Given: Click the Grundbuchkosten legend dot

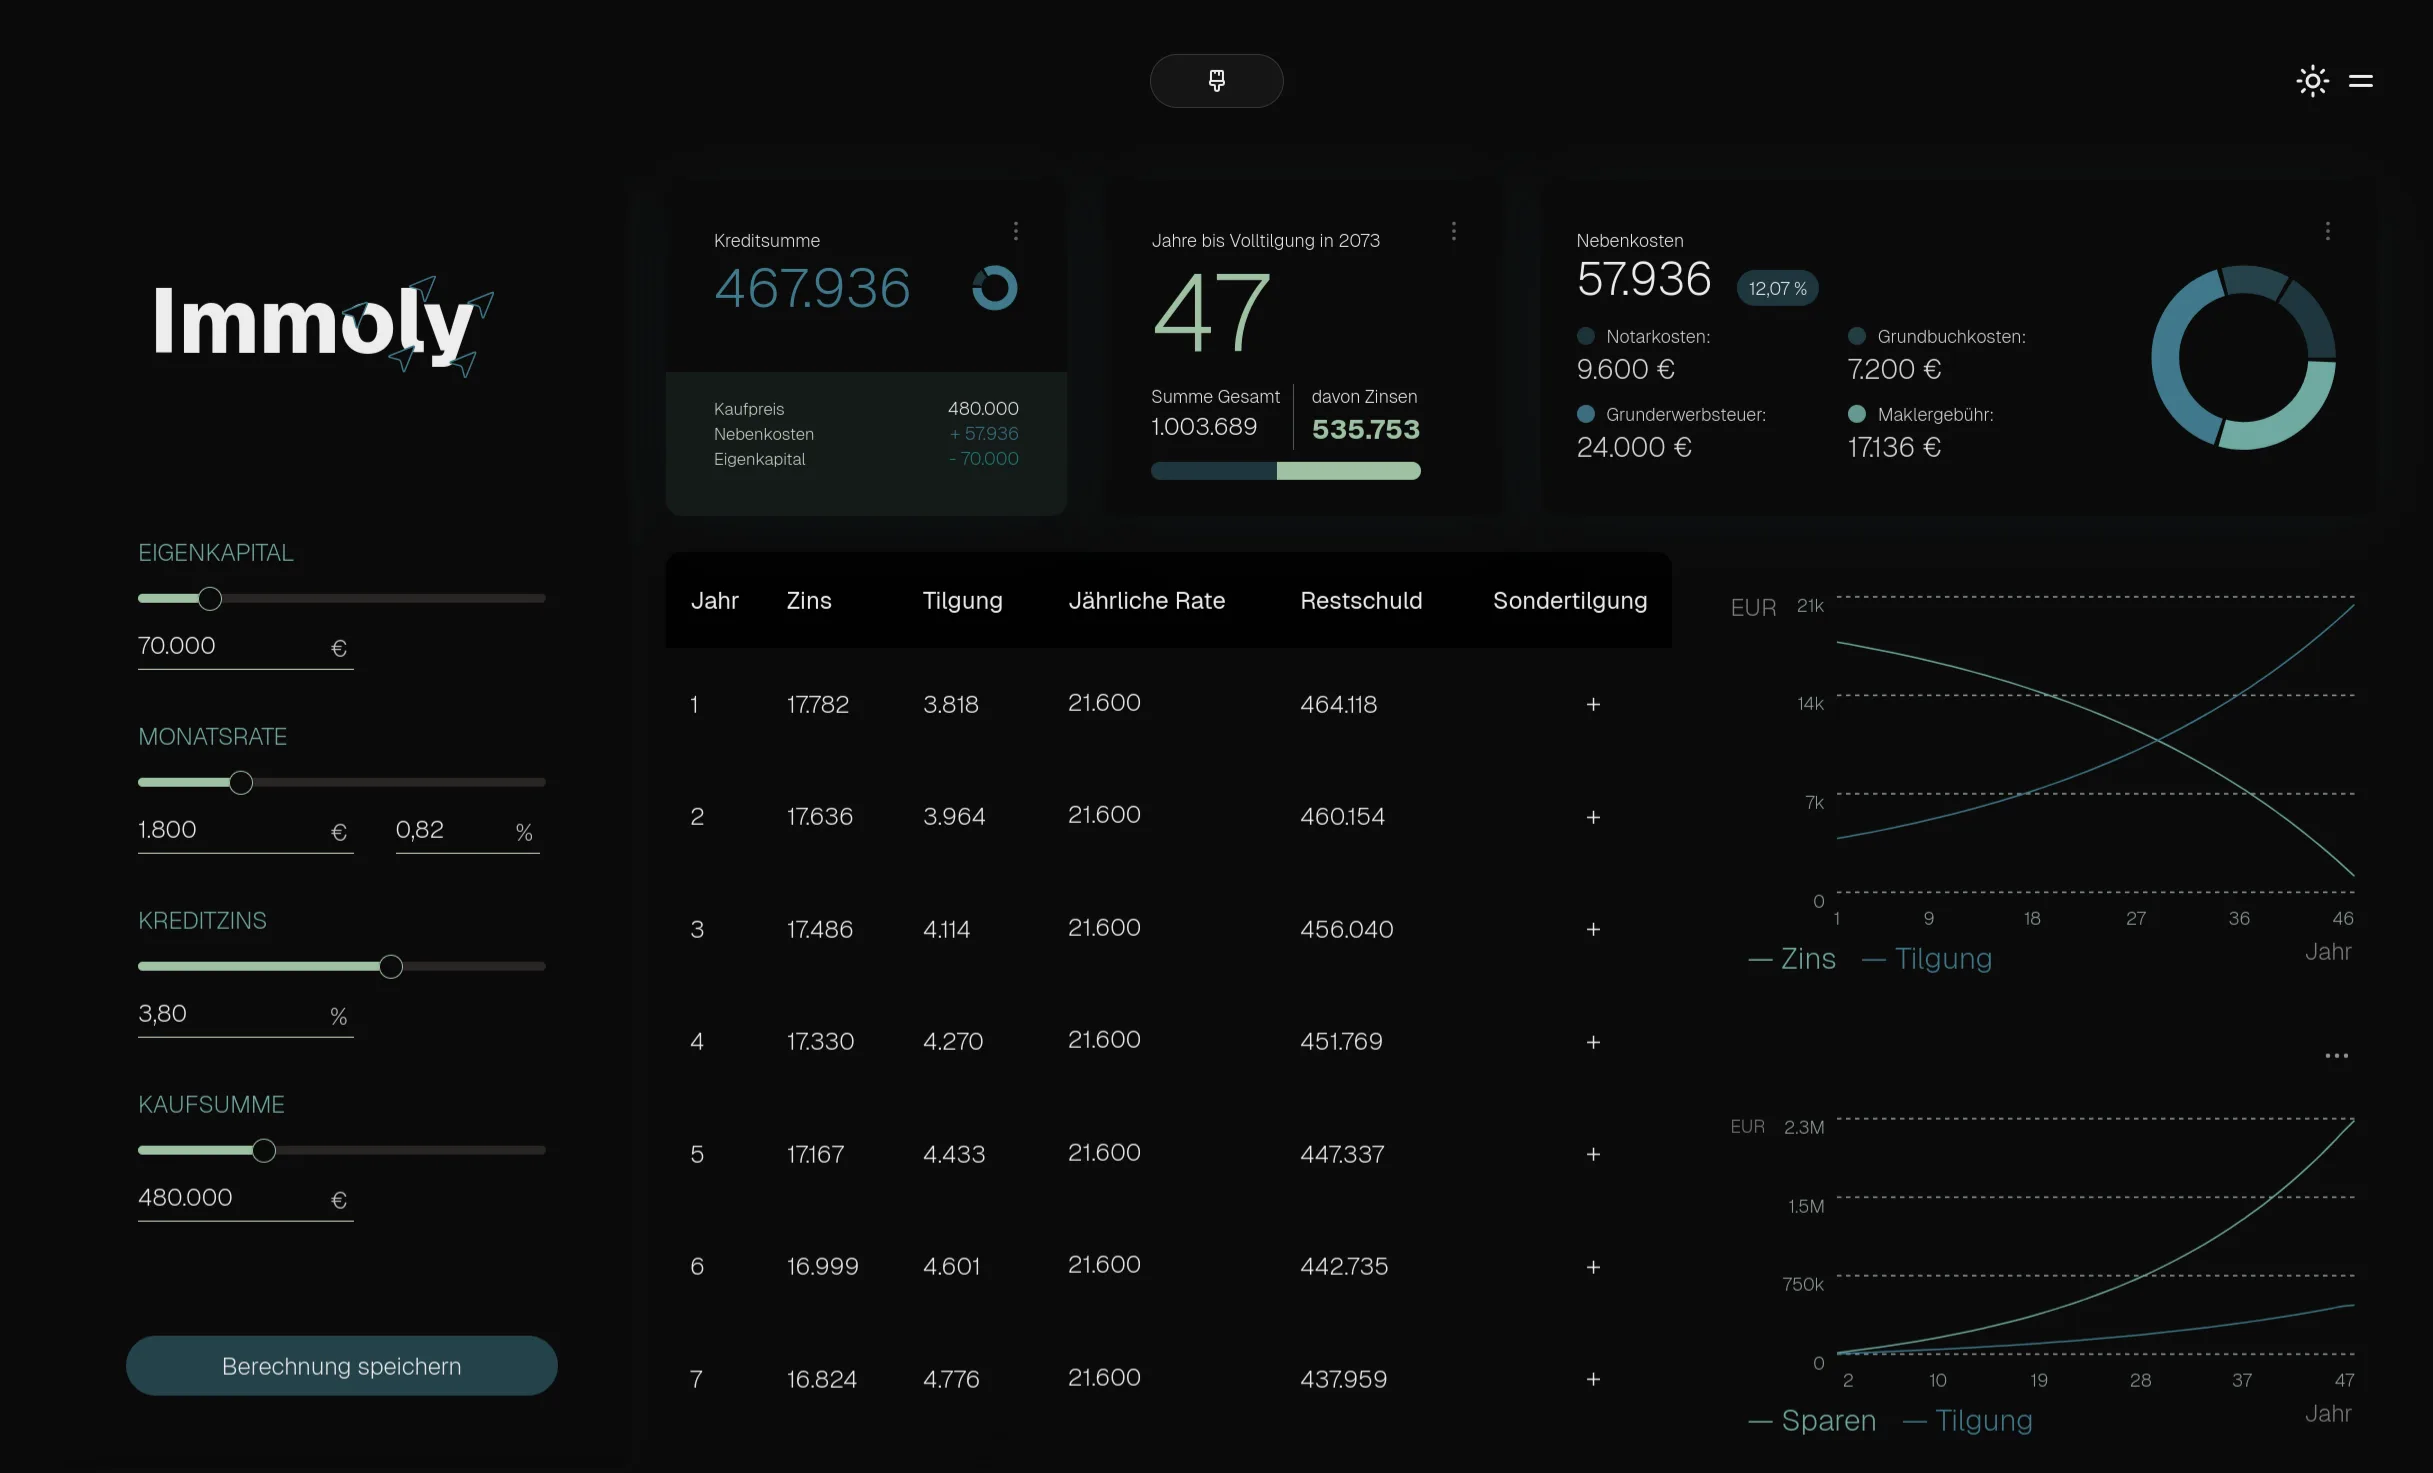Looking at the screenshot, I should [1857, 336].
